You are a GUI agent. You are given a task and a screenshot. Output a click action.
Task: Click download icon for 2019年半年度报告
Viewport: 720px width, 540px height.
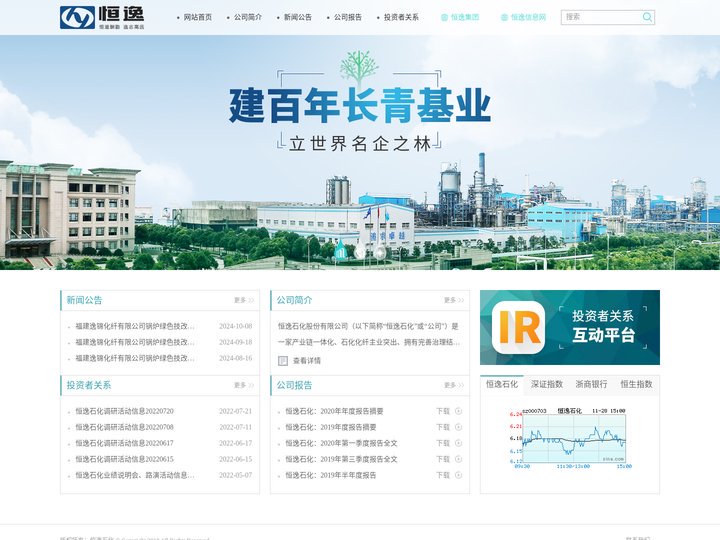click(x=458, y=475)
